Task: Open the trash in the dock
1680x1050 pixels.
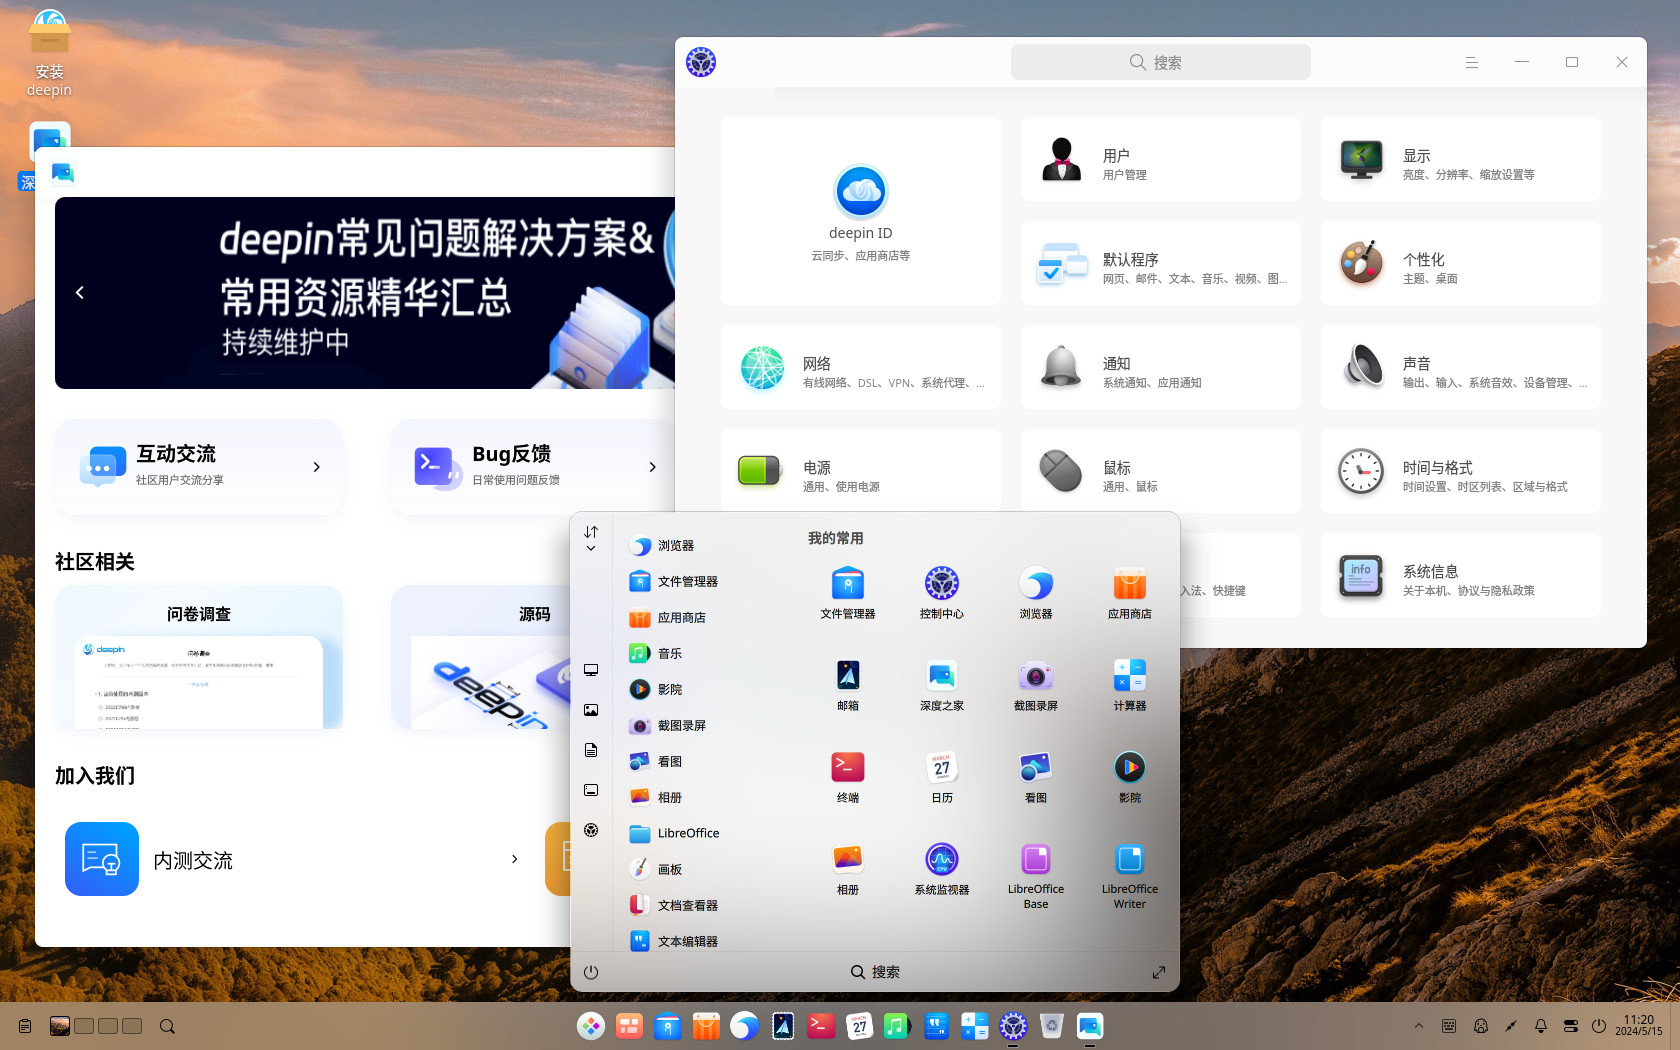Action: 1051,1026
